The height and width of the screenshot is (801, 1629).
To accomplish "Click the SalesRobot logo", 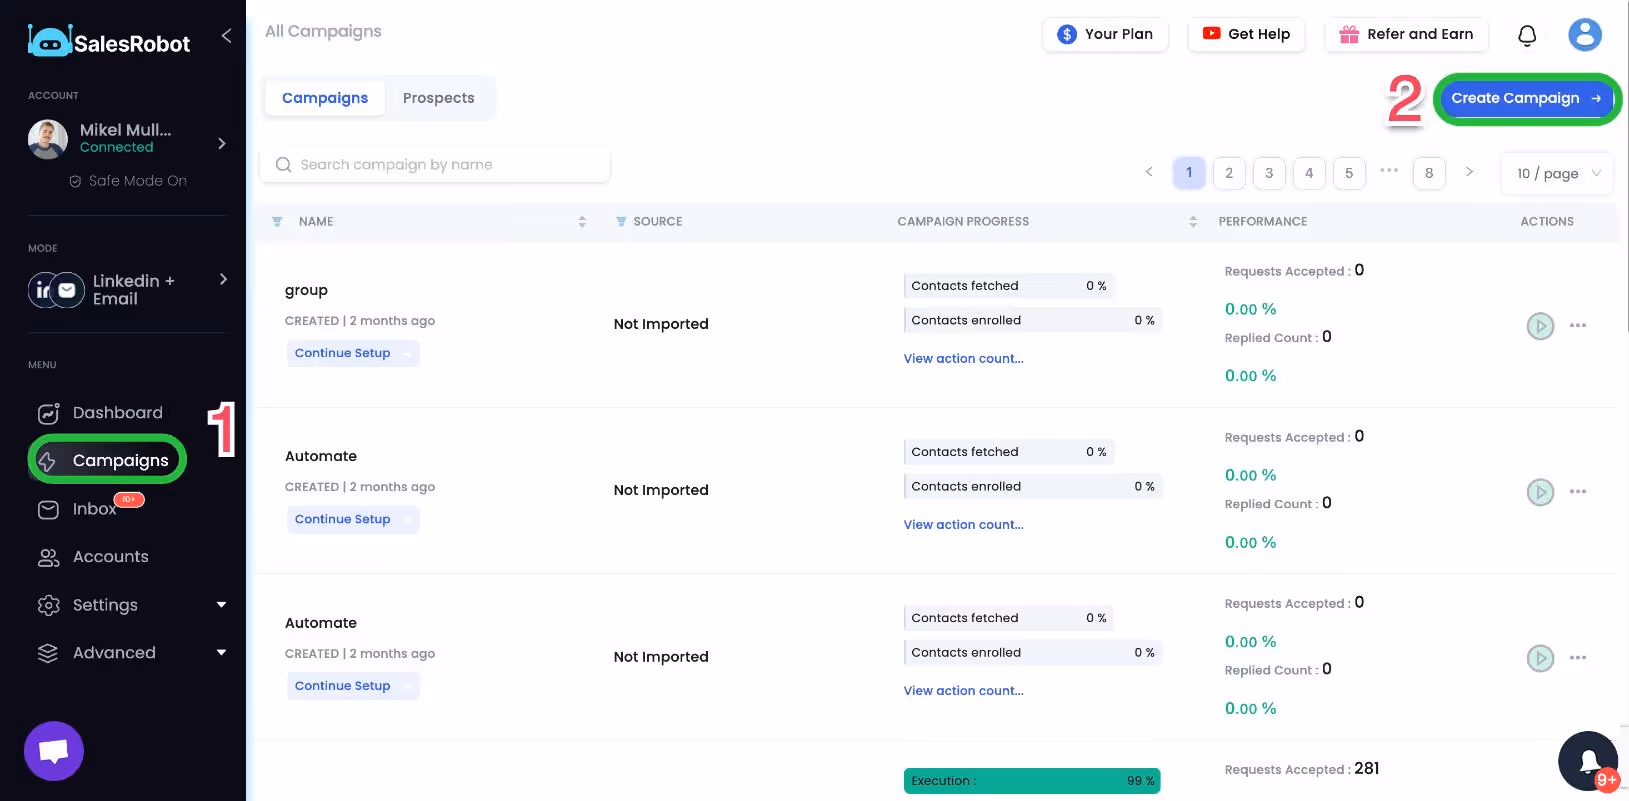I will pos(108,42).
